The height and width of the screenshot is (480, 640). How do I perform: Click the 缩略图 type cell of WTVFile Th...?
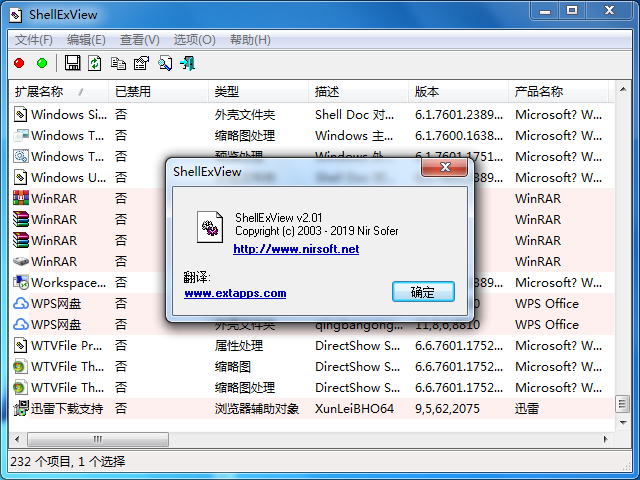233,367
